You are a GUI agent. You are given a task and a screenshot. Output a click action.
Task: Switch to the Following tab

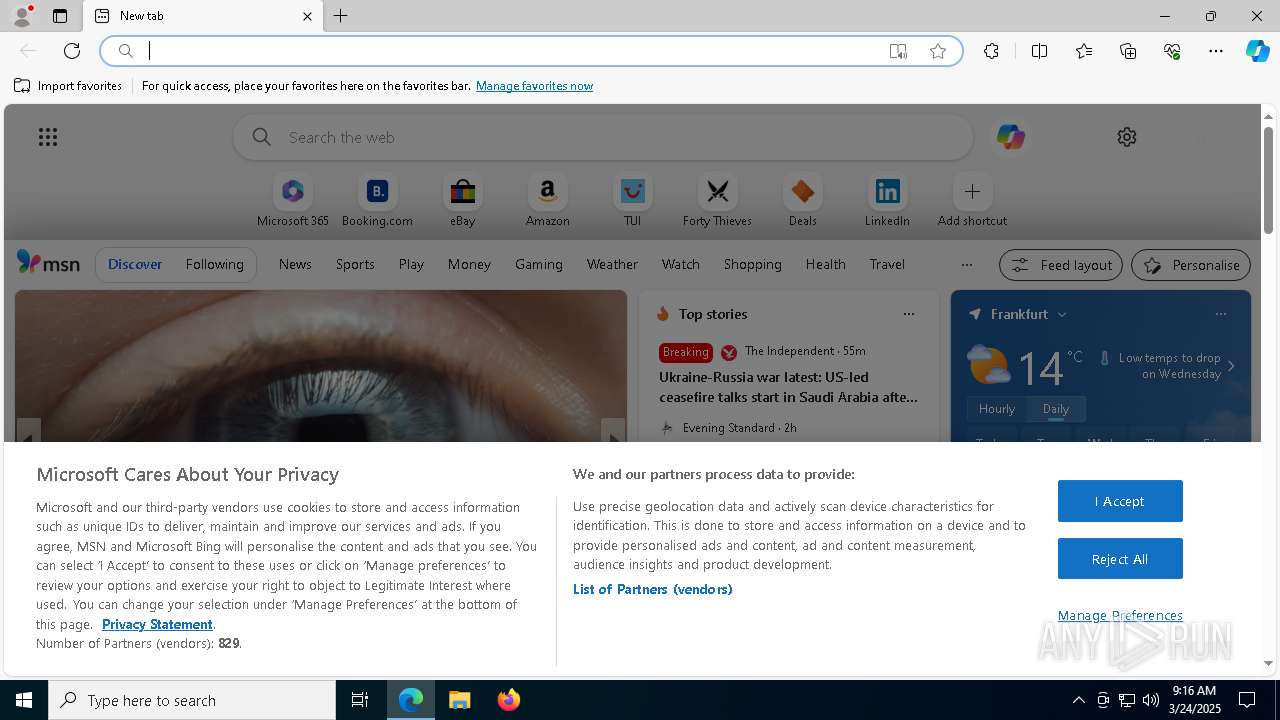[214, 264]
